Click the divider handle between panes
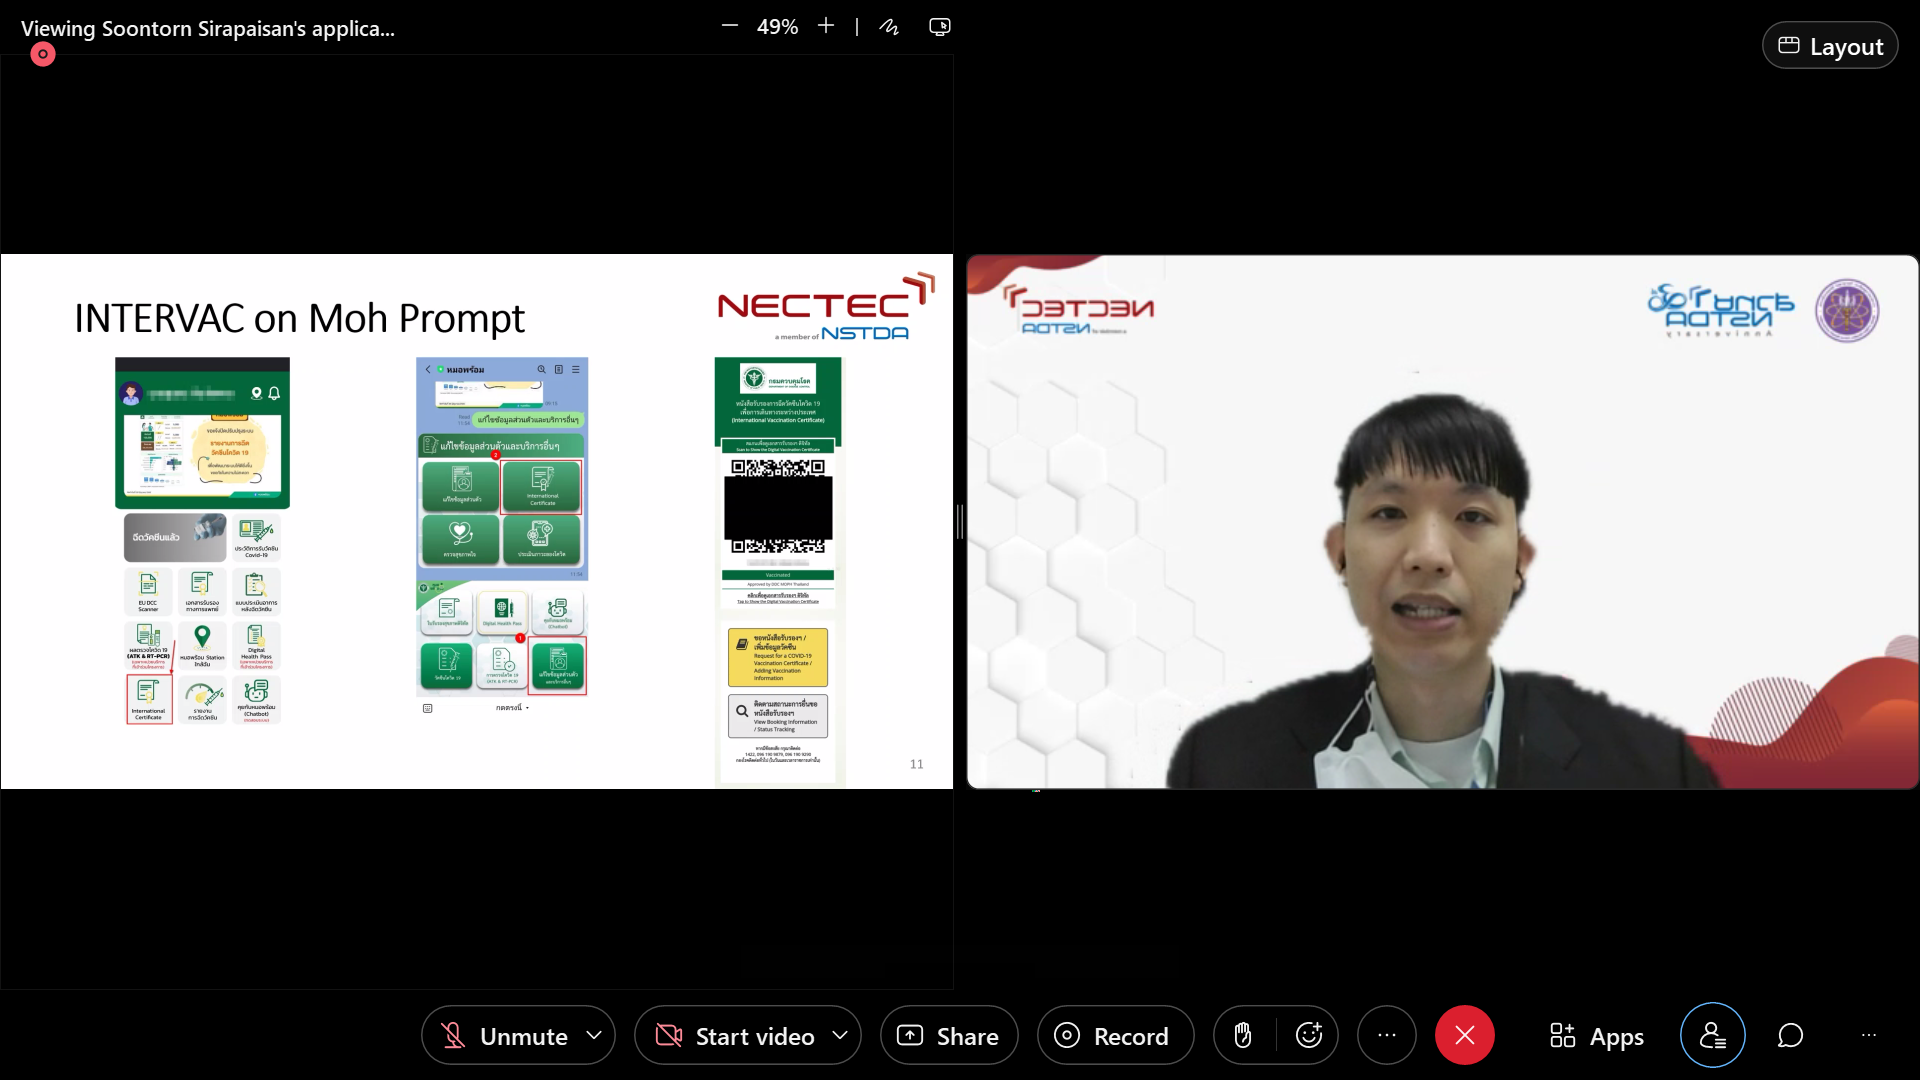The height and width of the screenshot is (1080, 1920). tap(960, 522)
